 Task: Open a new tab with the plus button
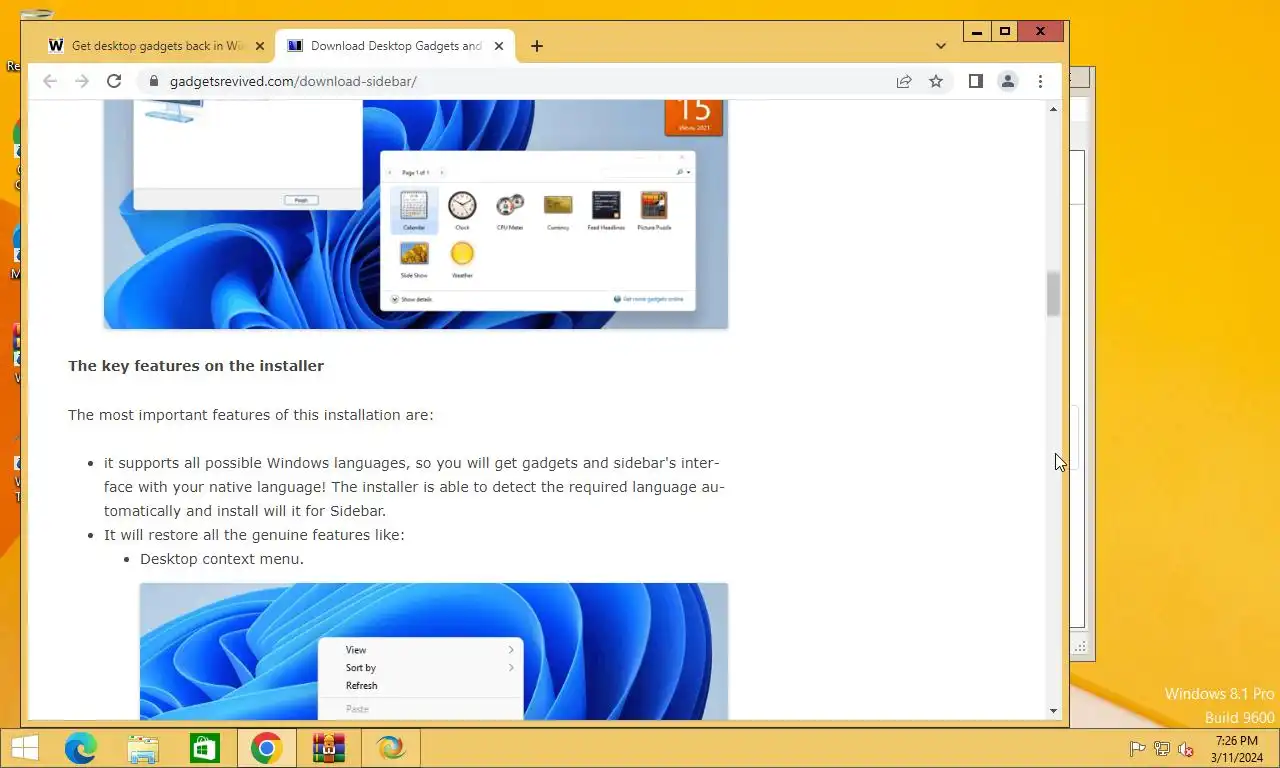(x=537, y=46)
